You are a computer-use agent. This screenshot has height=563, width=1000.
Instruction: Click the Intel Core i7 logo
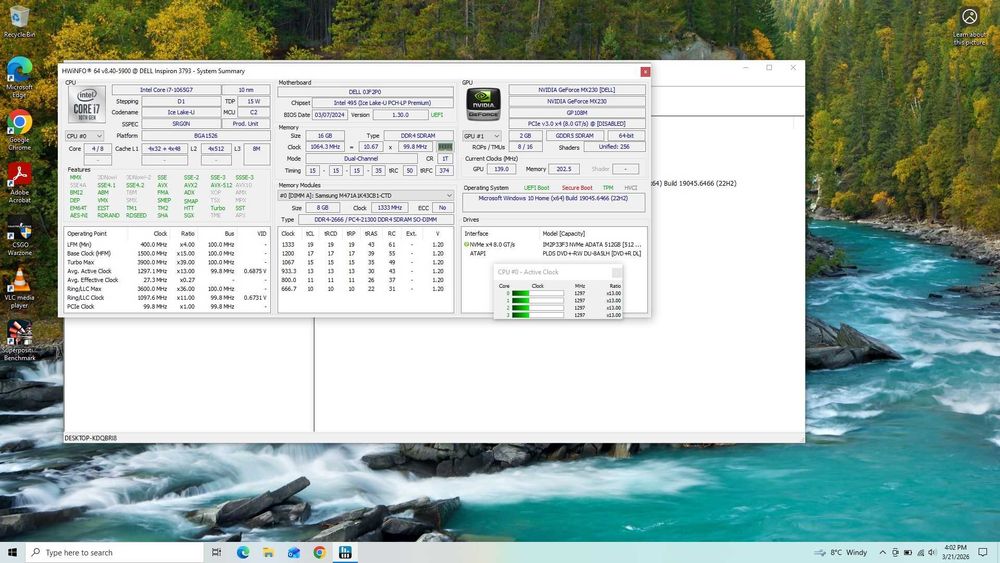[87, 104]
